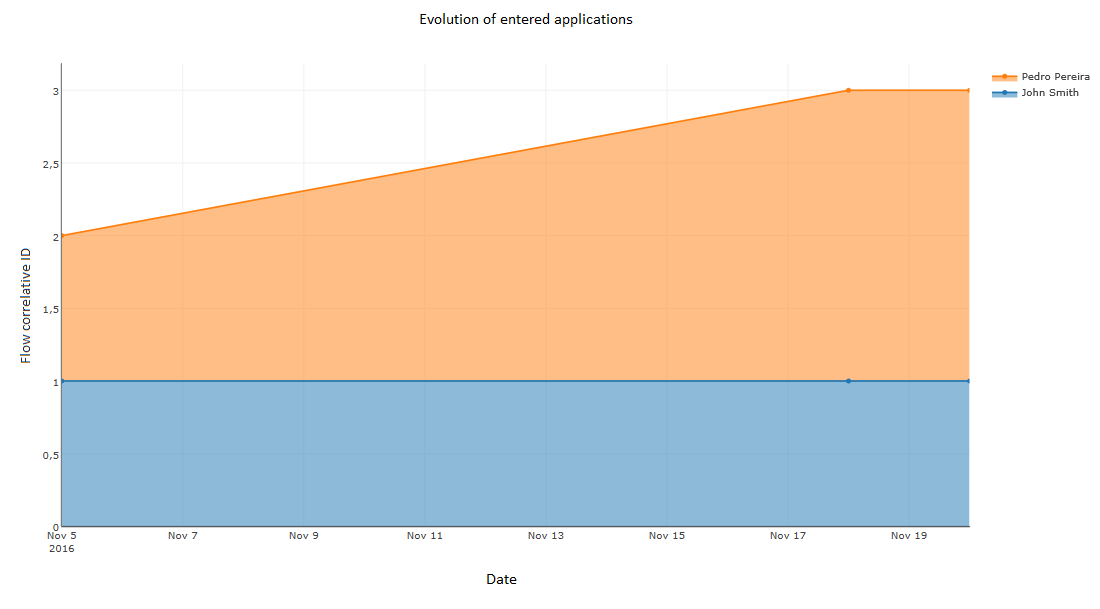The width and height of the screenshot is (1100, 609).
Task: Click the '2,5' y-axis tick label
Action: 51,164
